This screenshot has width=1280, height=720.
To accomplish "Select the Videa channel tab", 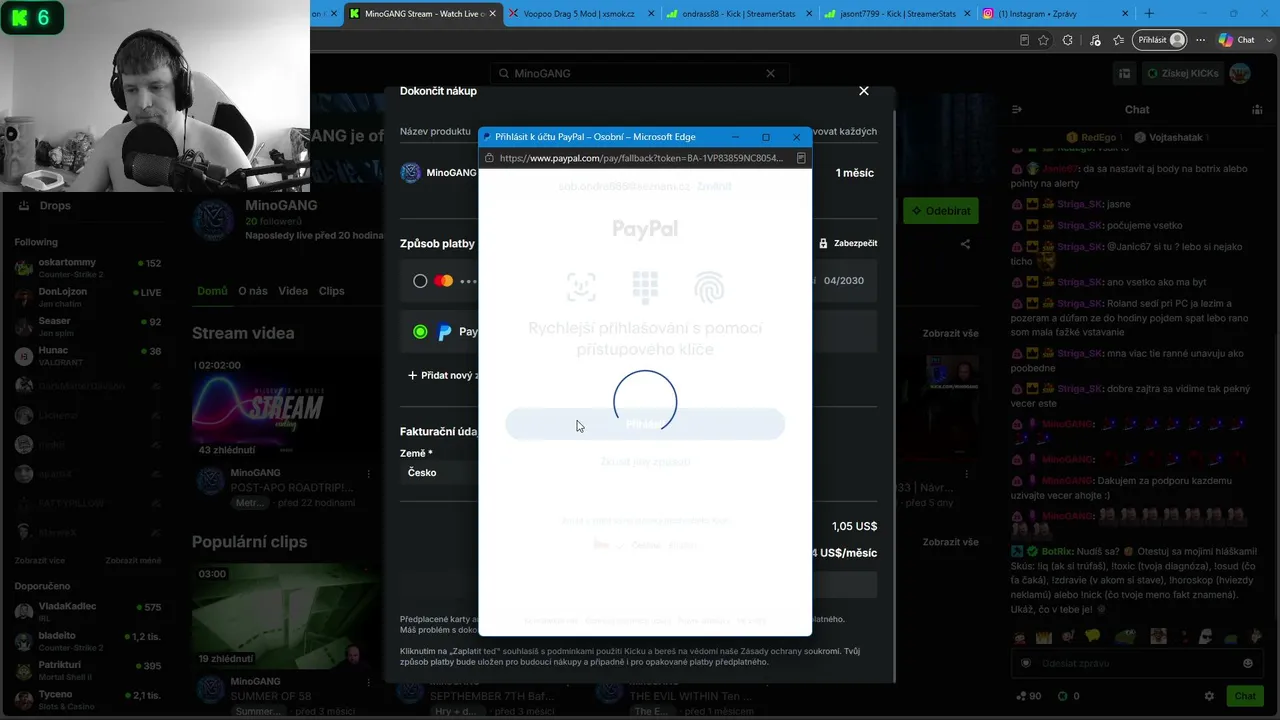I will coord(293,291).
